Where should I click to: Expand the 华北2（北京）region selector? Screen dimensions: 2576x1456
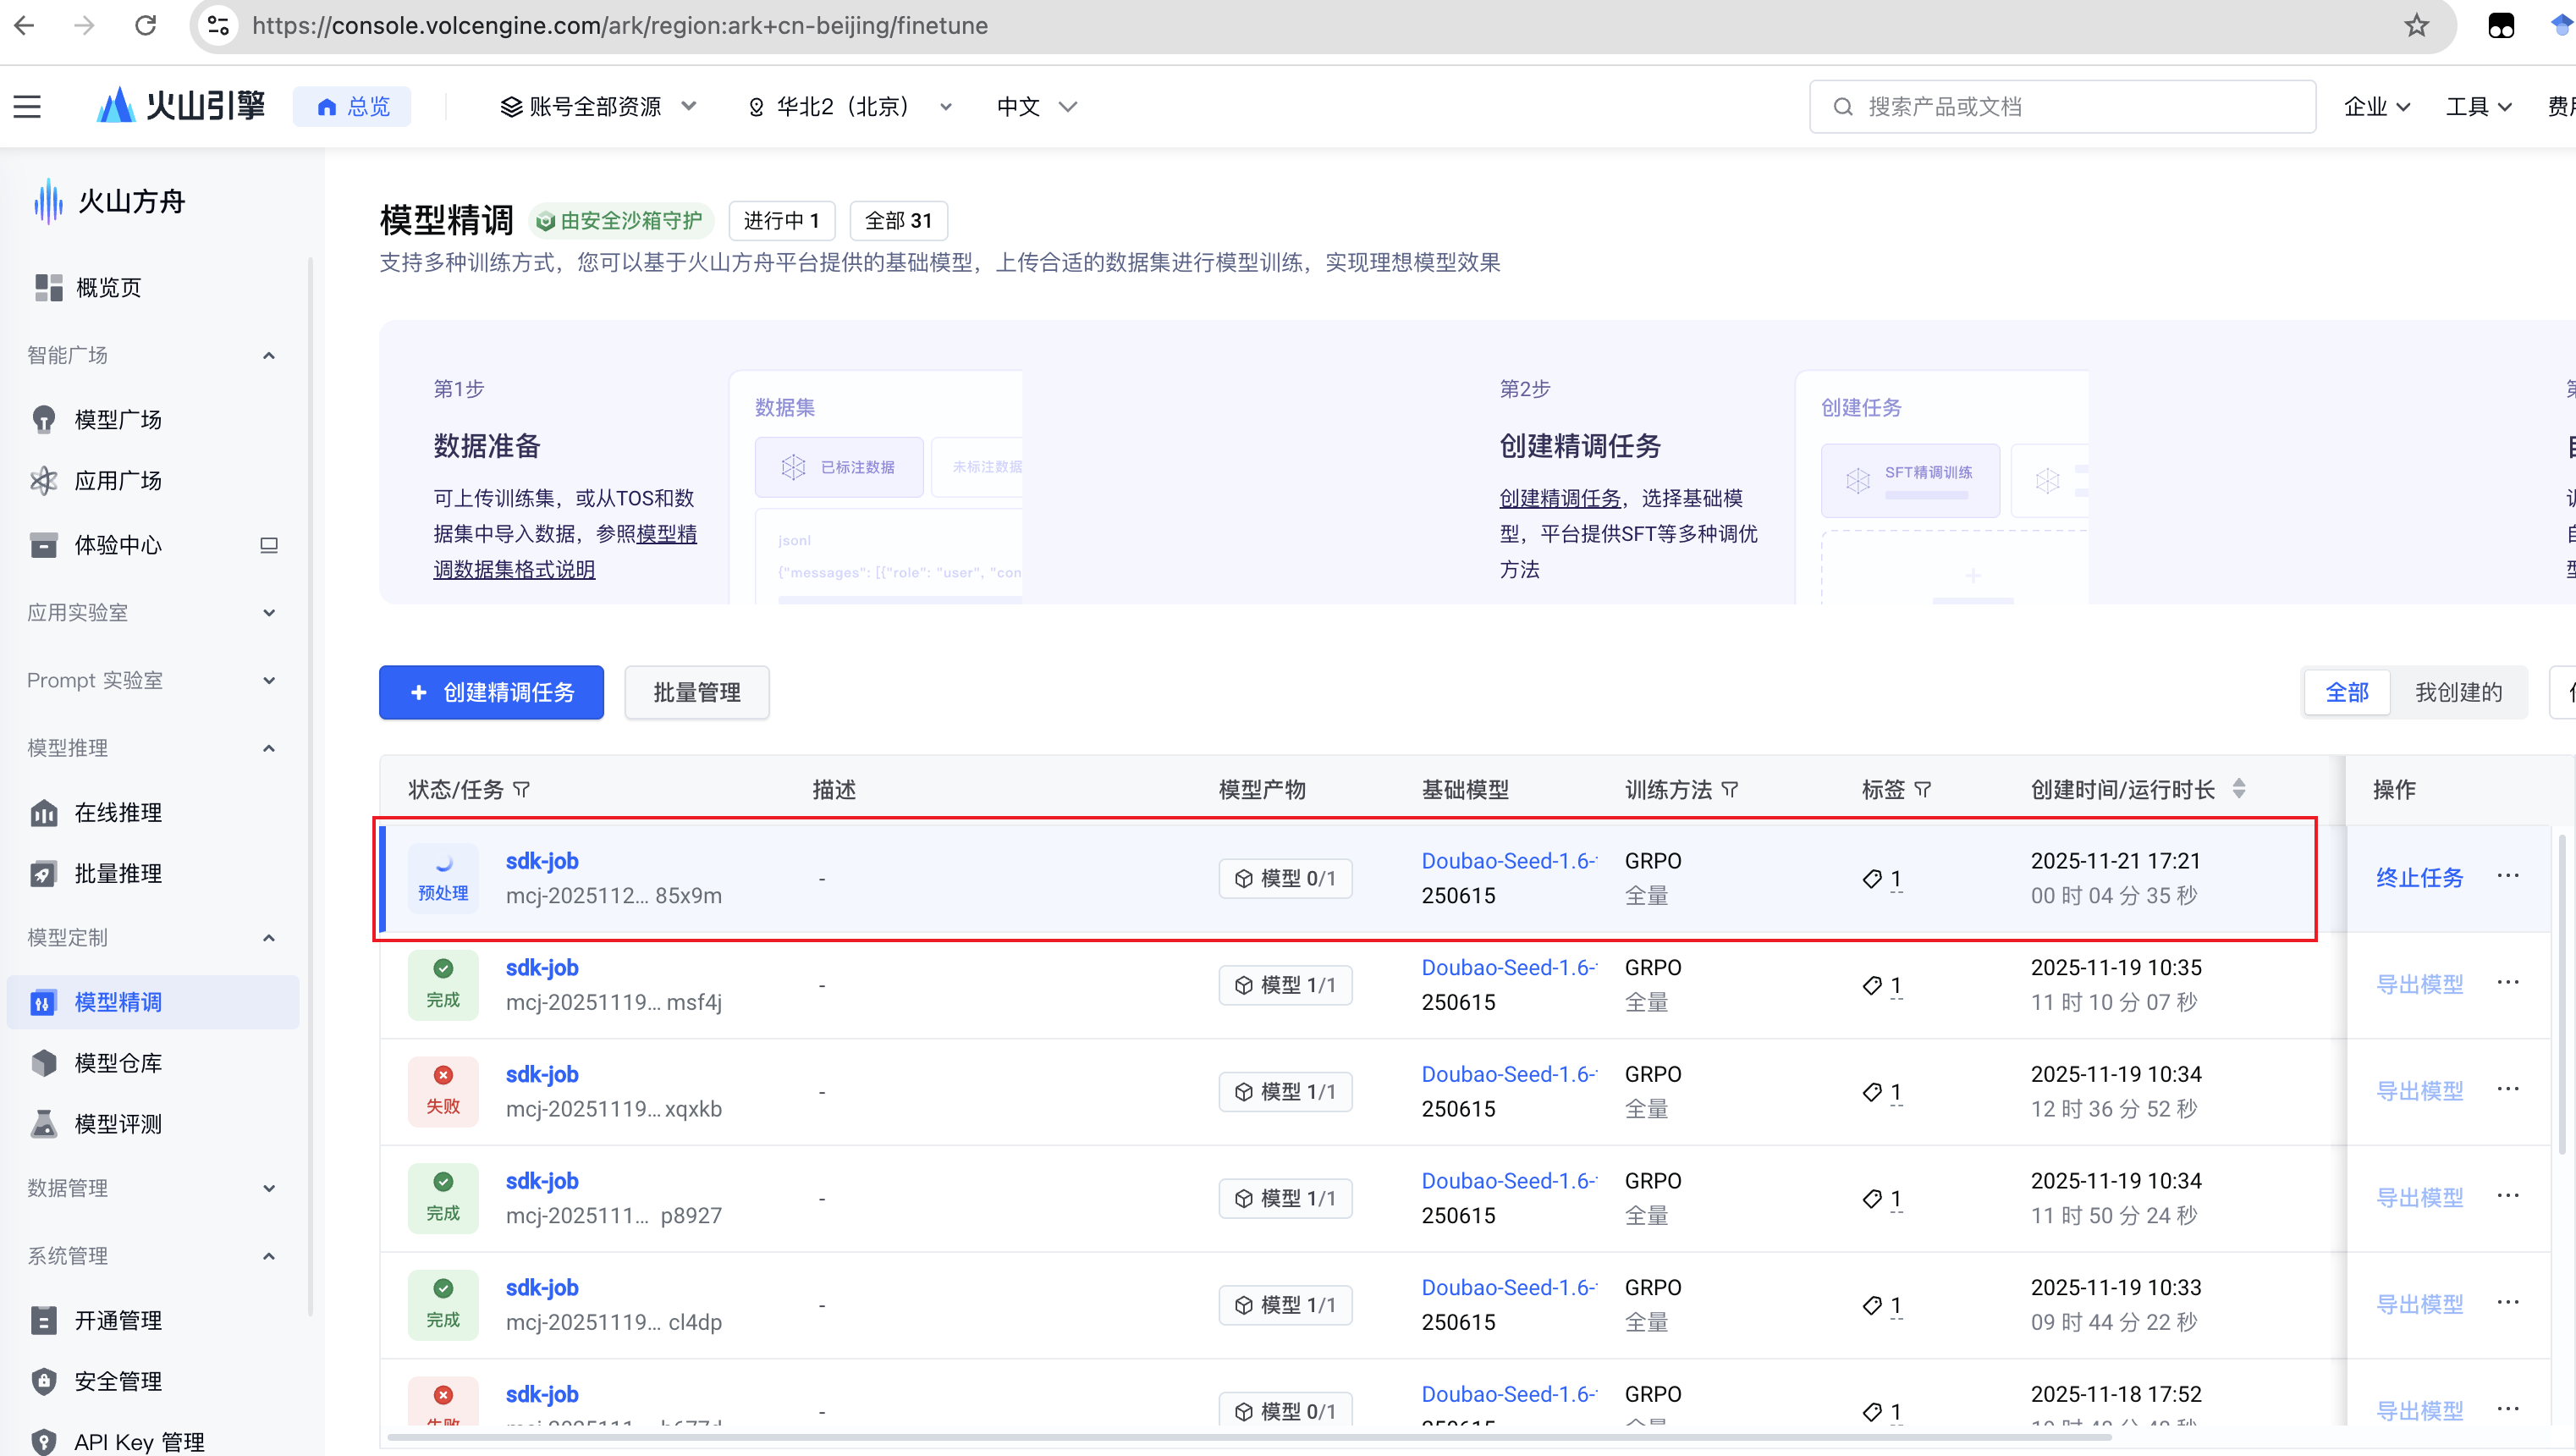pos(850,106)
